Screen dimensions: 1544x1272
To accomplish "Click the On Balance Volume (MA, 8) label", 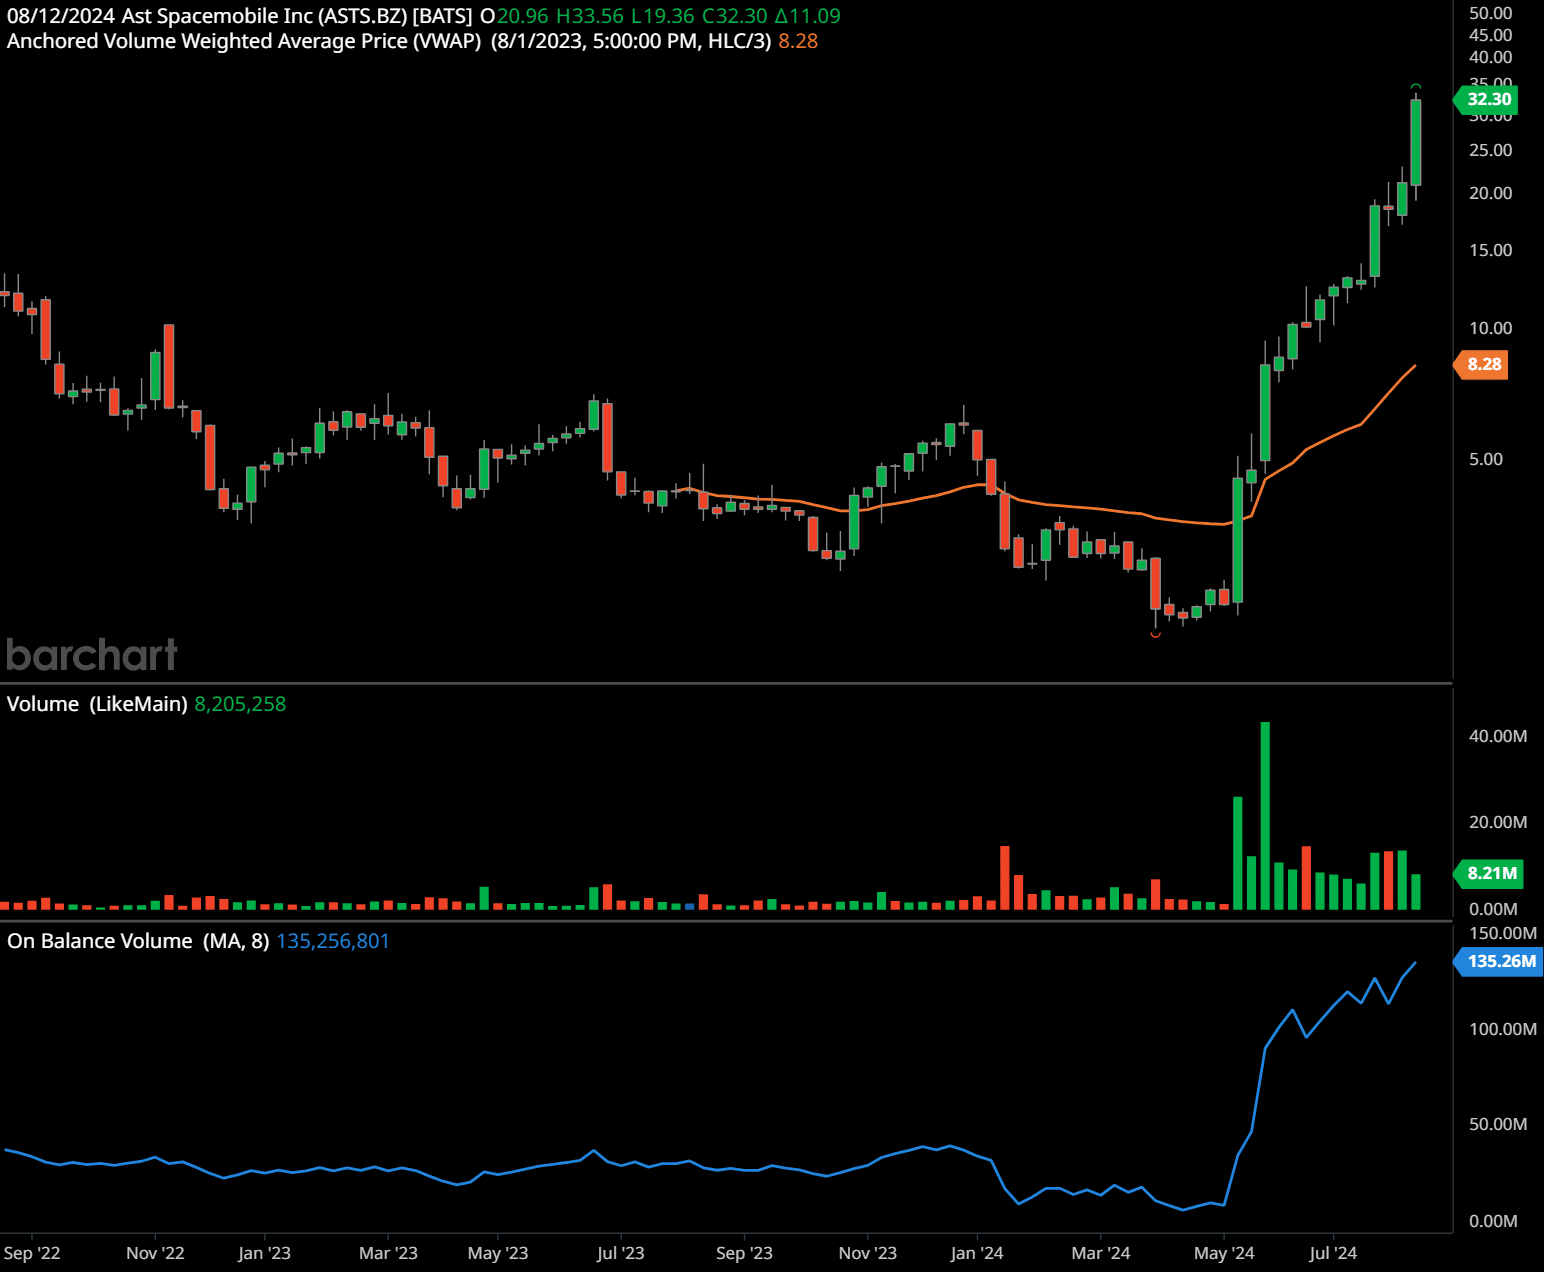I will click(x=138, y=941).
